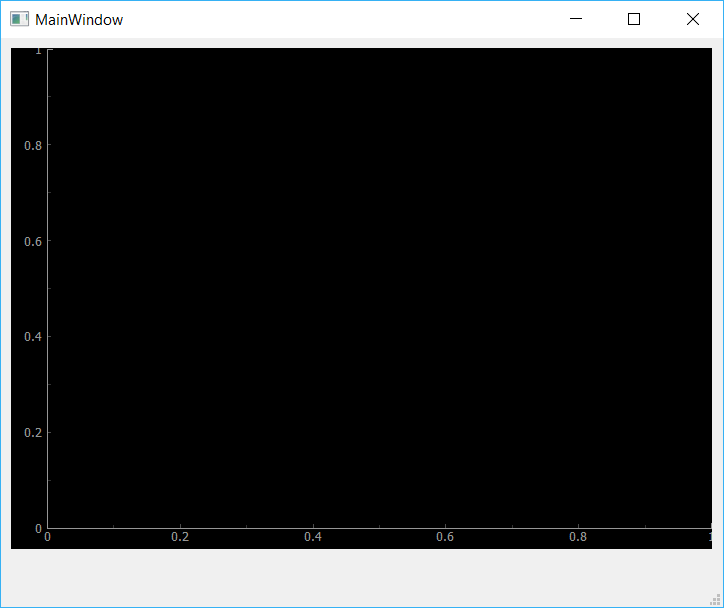
Task: Click the y-axis label 0.2
Action: [33, 433]
